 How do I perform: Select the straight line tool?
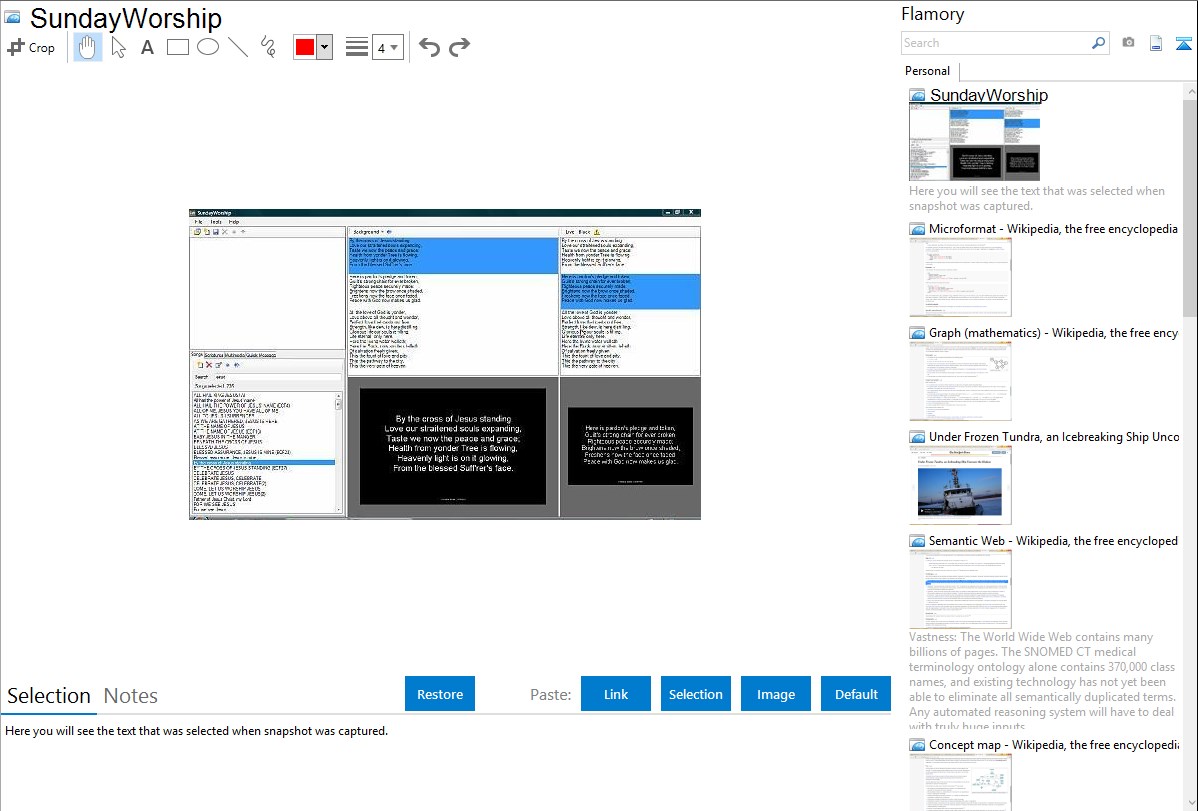pyautogui.click(x=238, y=47)
